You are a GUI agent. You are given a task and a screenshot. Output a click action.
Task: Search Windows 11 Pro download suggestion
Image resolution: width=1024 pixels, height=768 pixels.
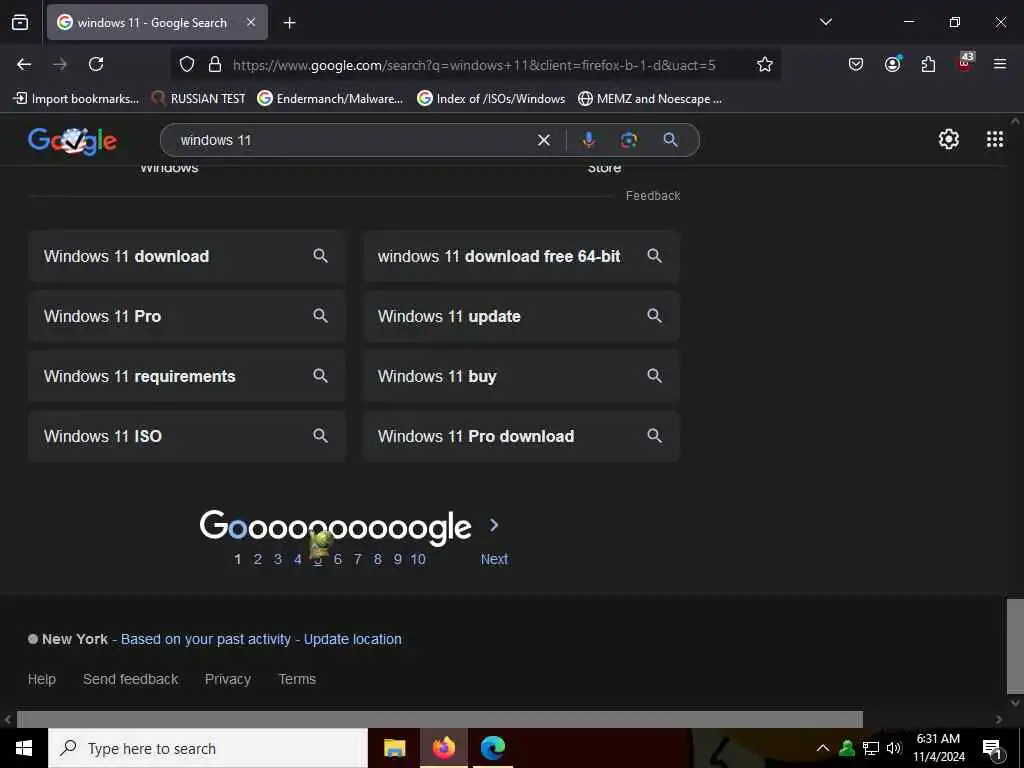coord(521,436)
